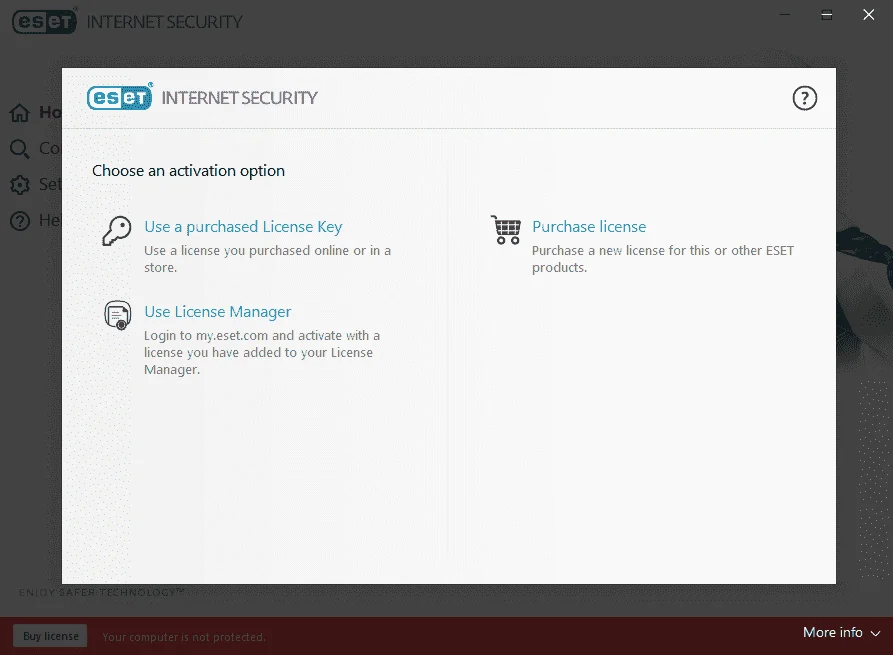Click the ESET logo in the main window title
The image size is (893, 655).
(44, 22)
